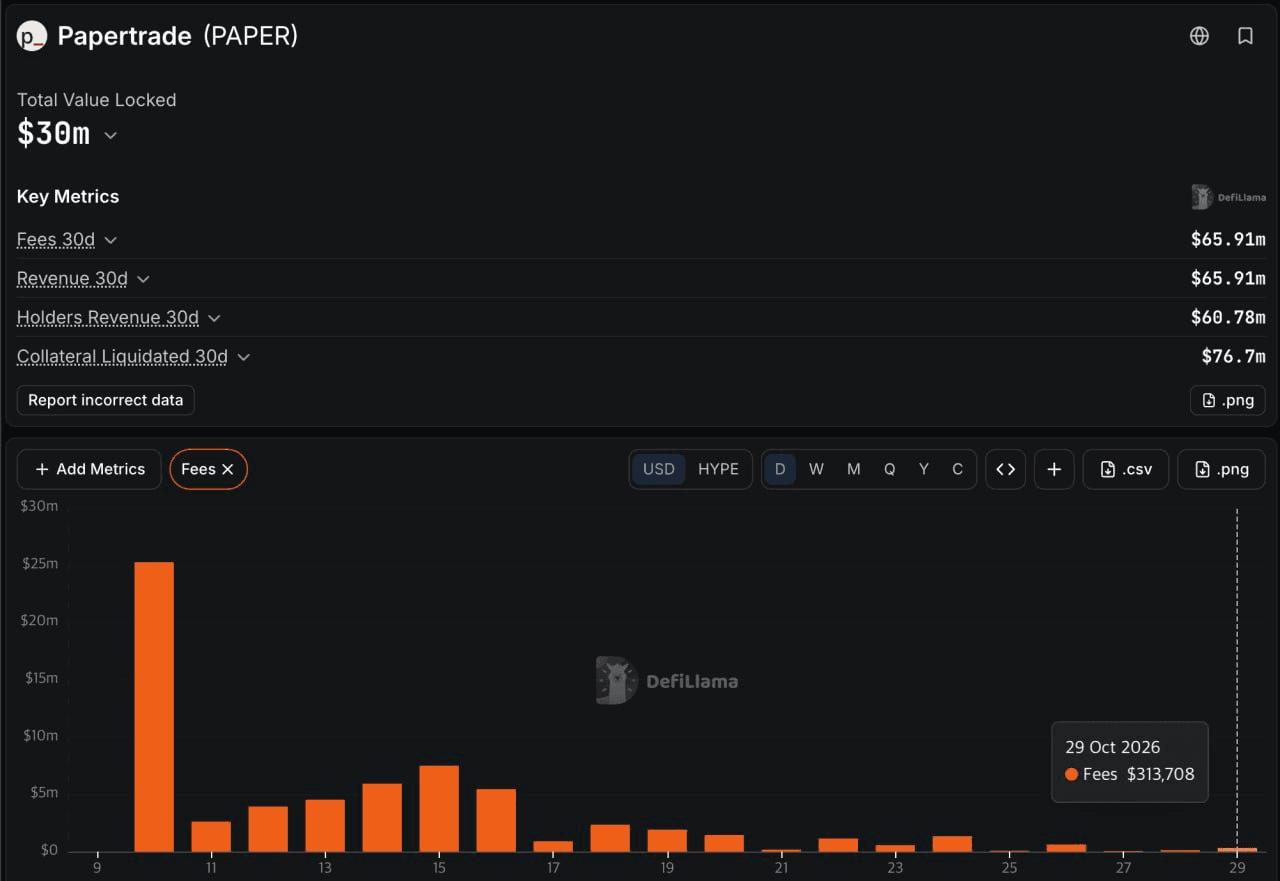Click the $65.91m Fees 30d value

coord(1228,240)
